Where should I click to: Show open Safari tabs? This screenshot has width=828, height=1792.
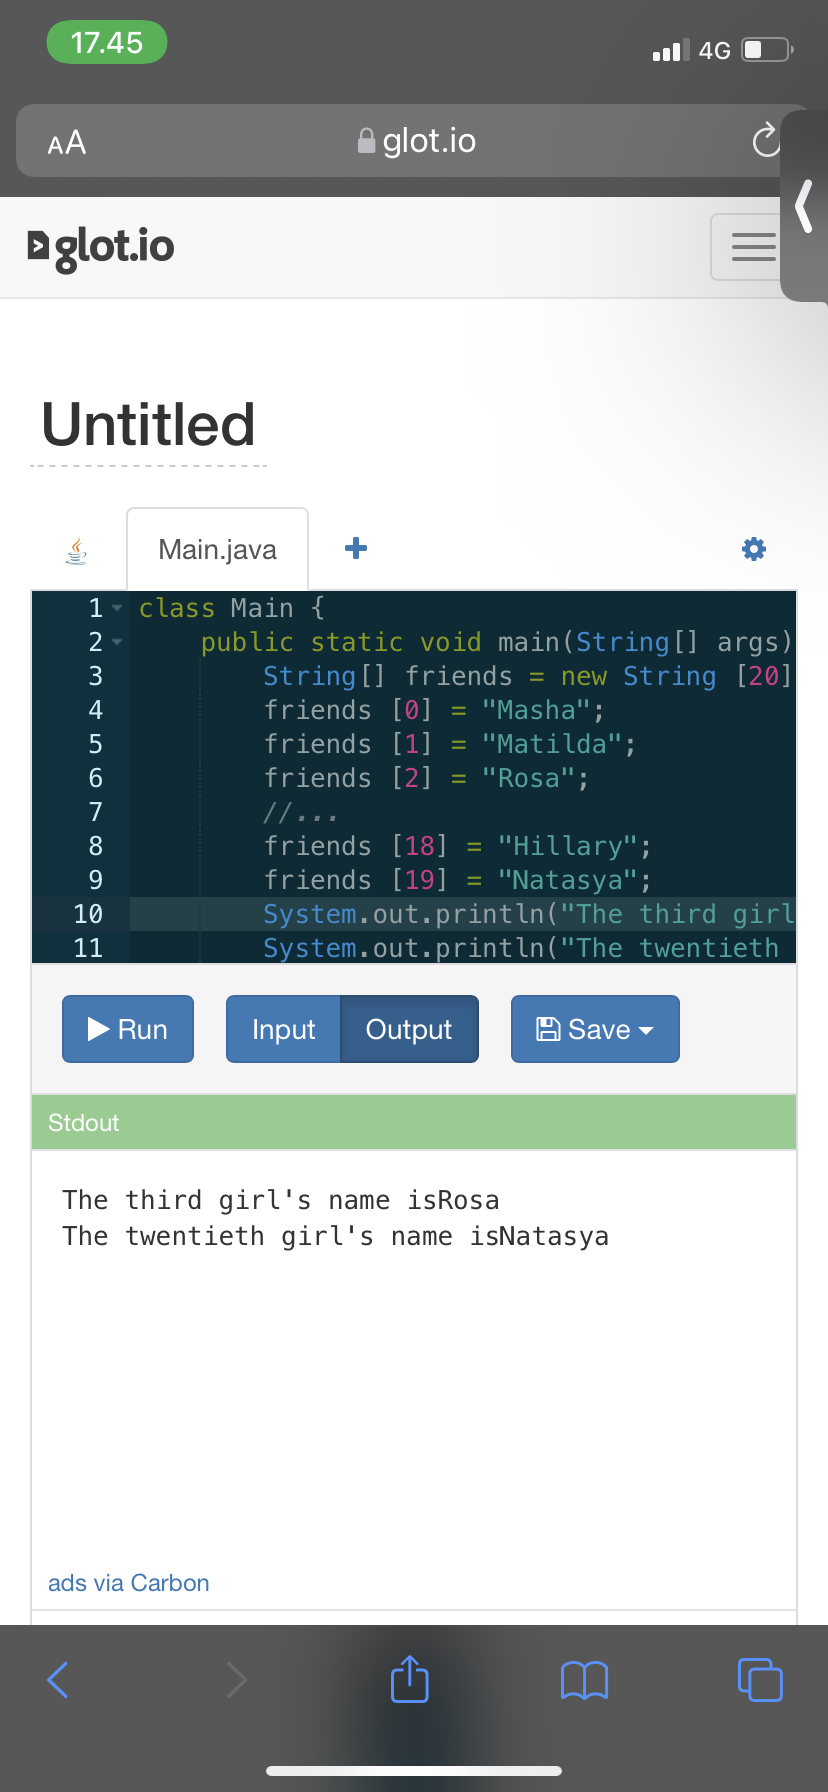pos(759,1679)
